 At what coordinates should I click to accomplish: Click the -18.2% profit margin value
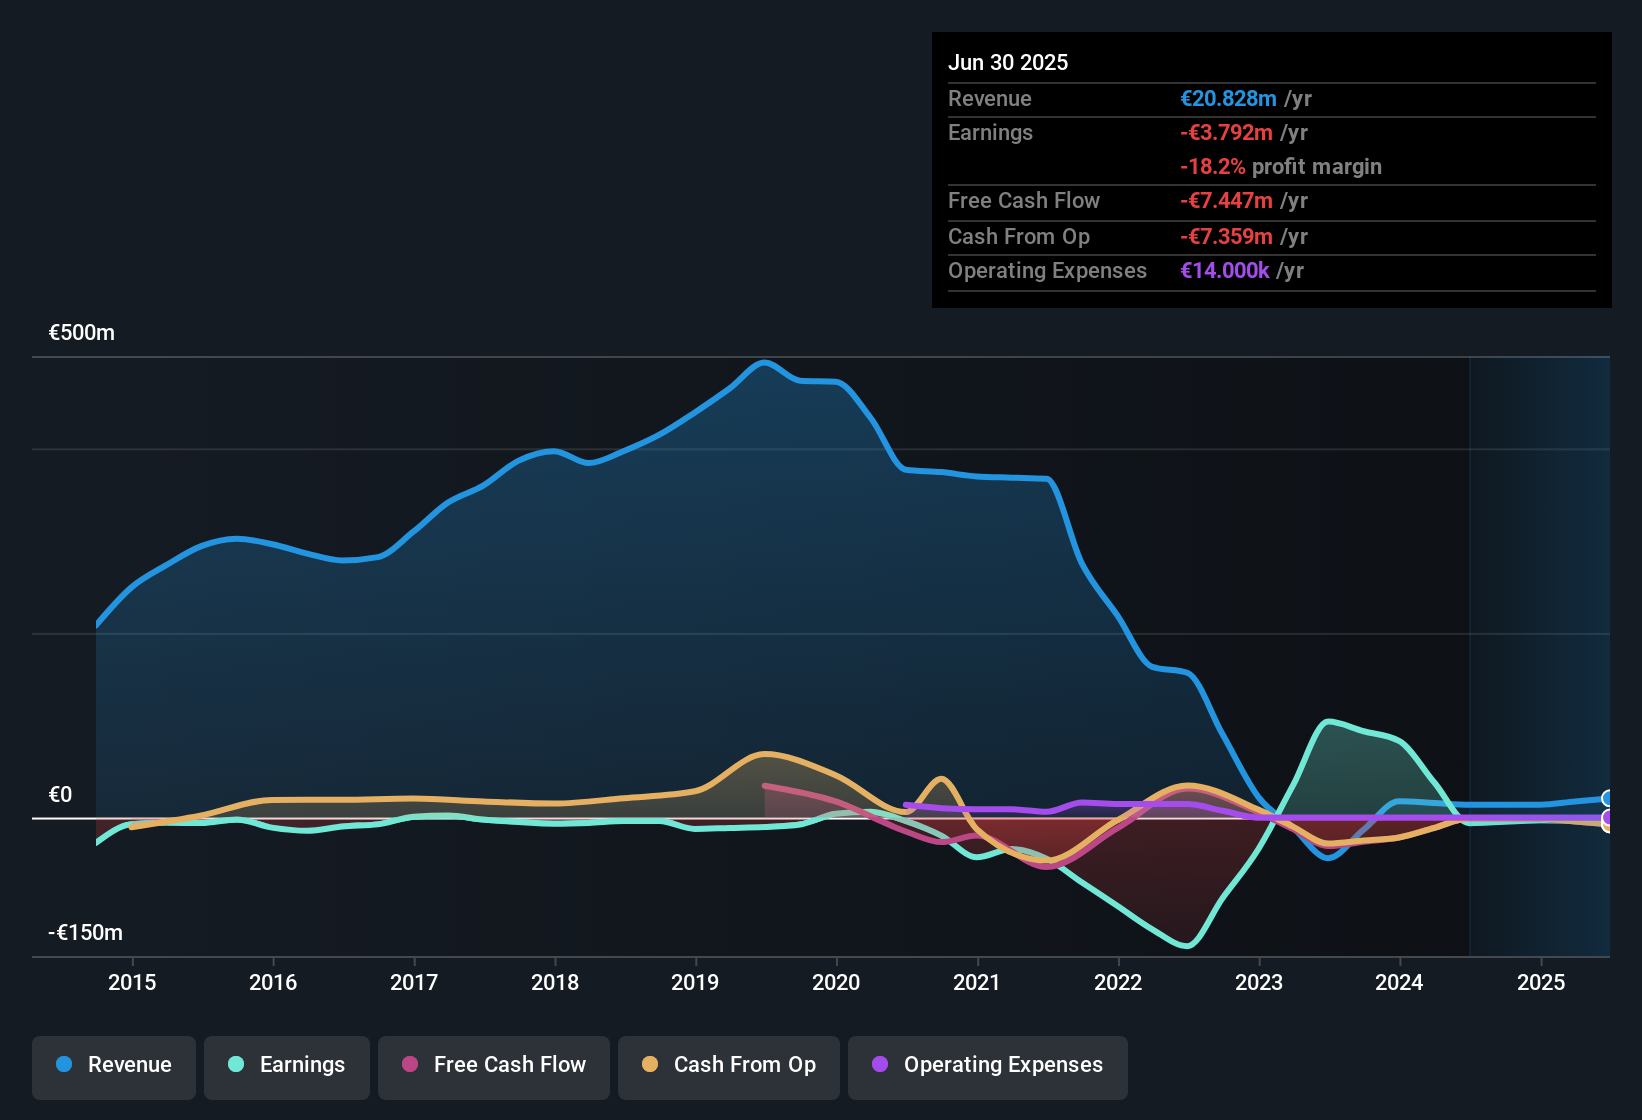tap(1281, 166)
